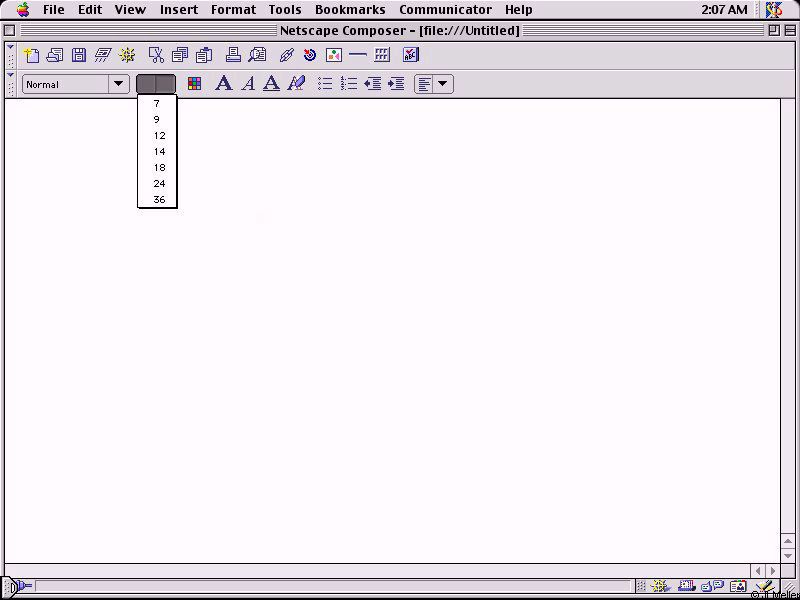Select font size 9
Image resolution: width=800 pixels, height=600 pixels.
[157, 119]
